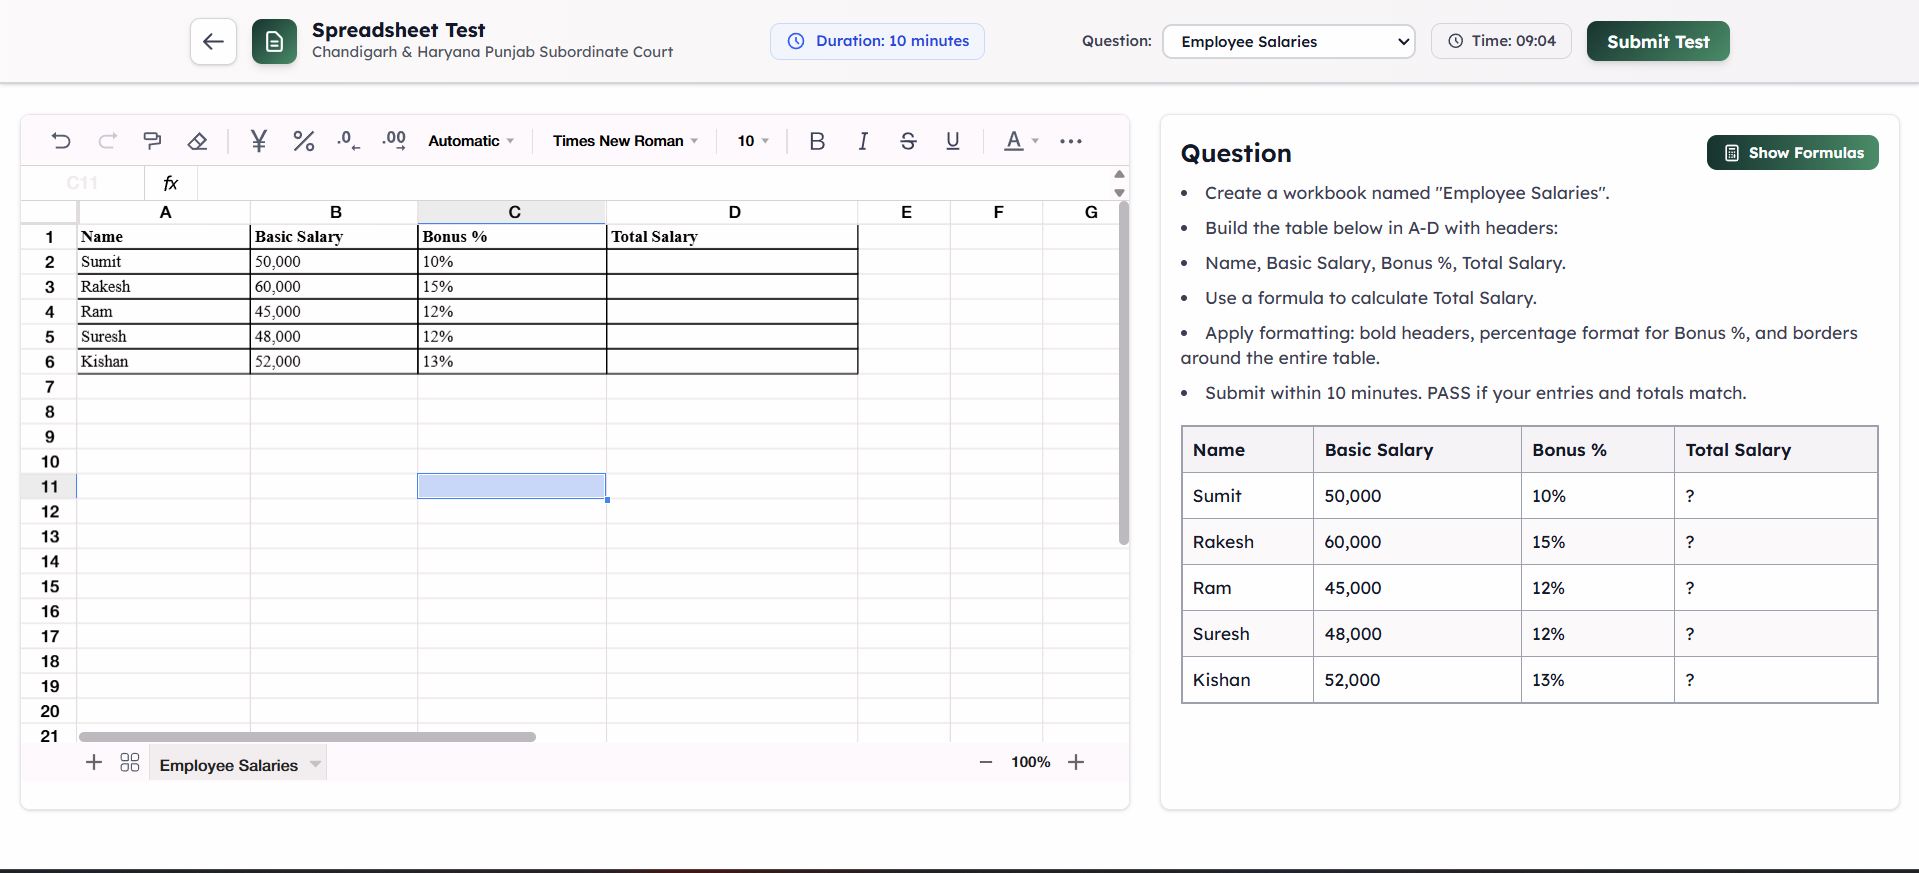Undo the last action
This screenshot has width=1919, height=873.
(61, 141)
